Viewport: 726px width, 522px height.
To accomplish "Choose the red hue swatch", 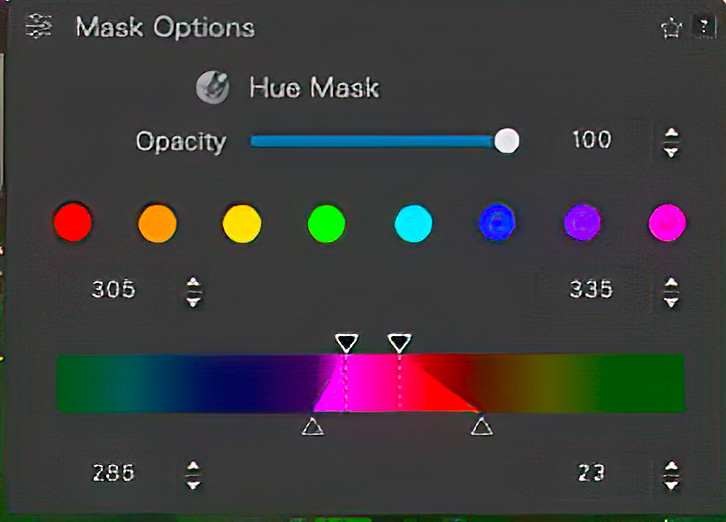I will (73, 222).
